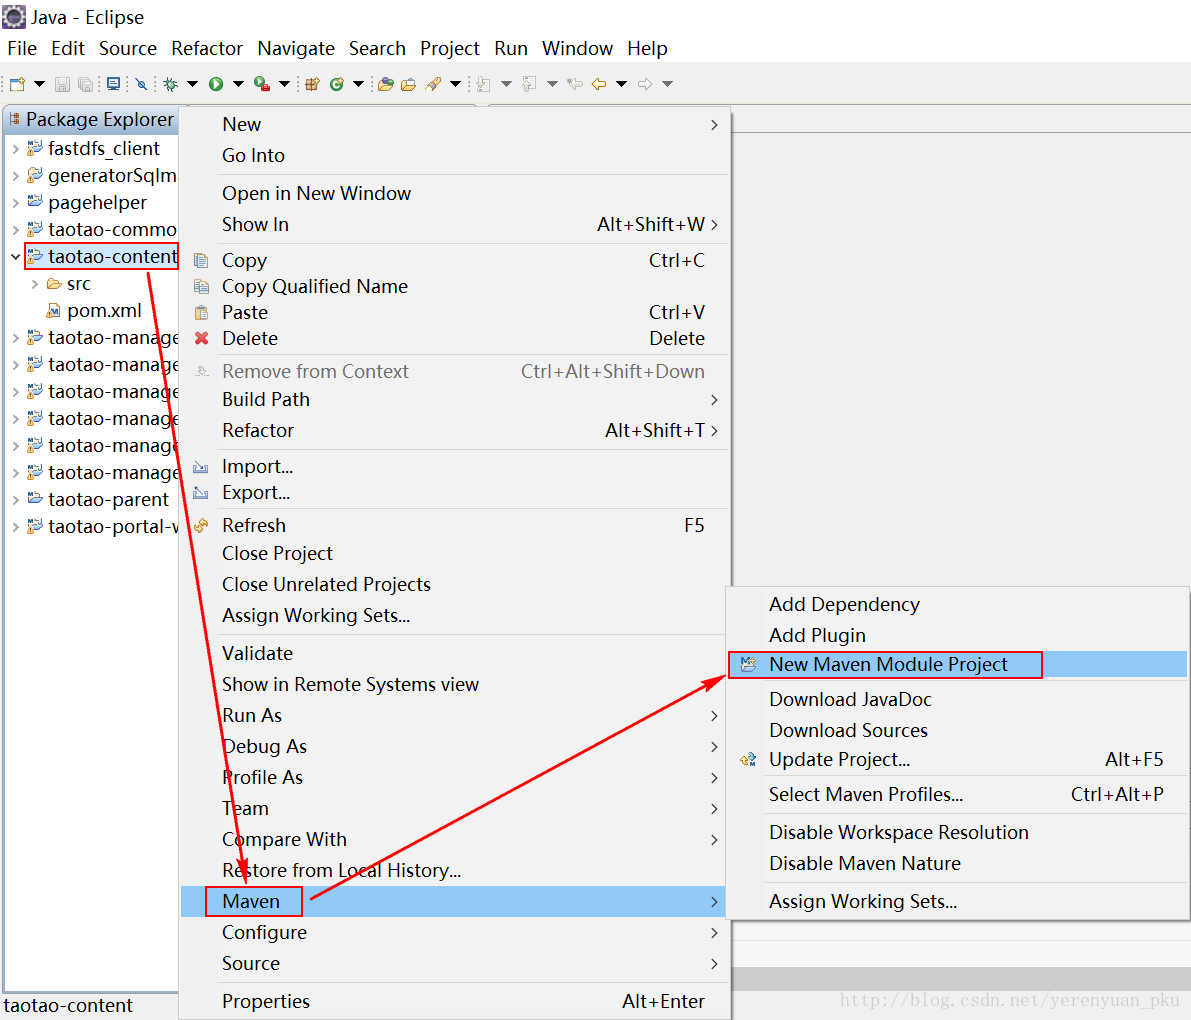The image size is (1191, 1020).
Task: Open dropdown beside New Java Class icon
Action: tap(358, 84)
